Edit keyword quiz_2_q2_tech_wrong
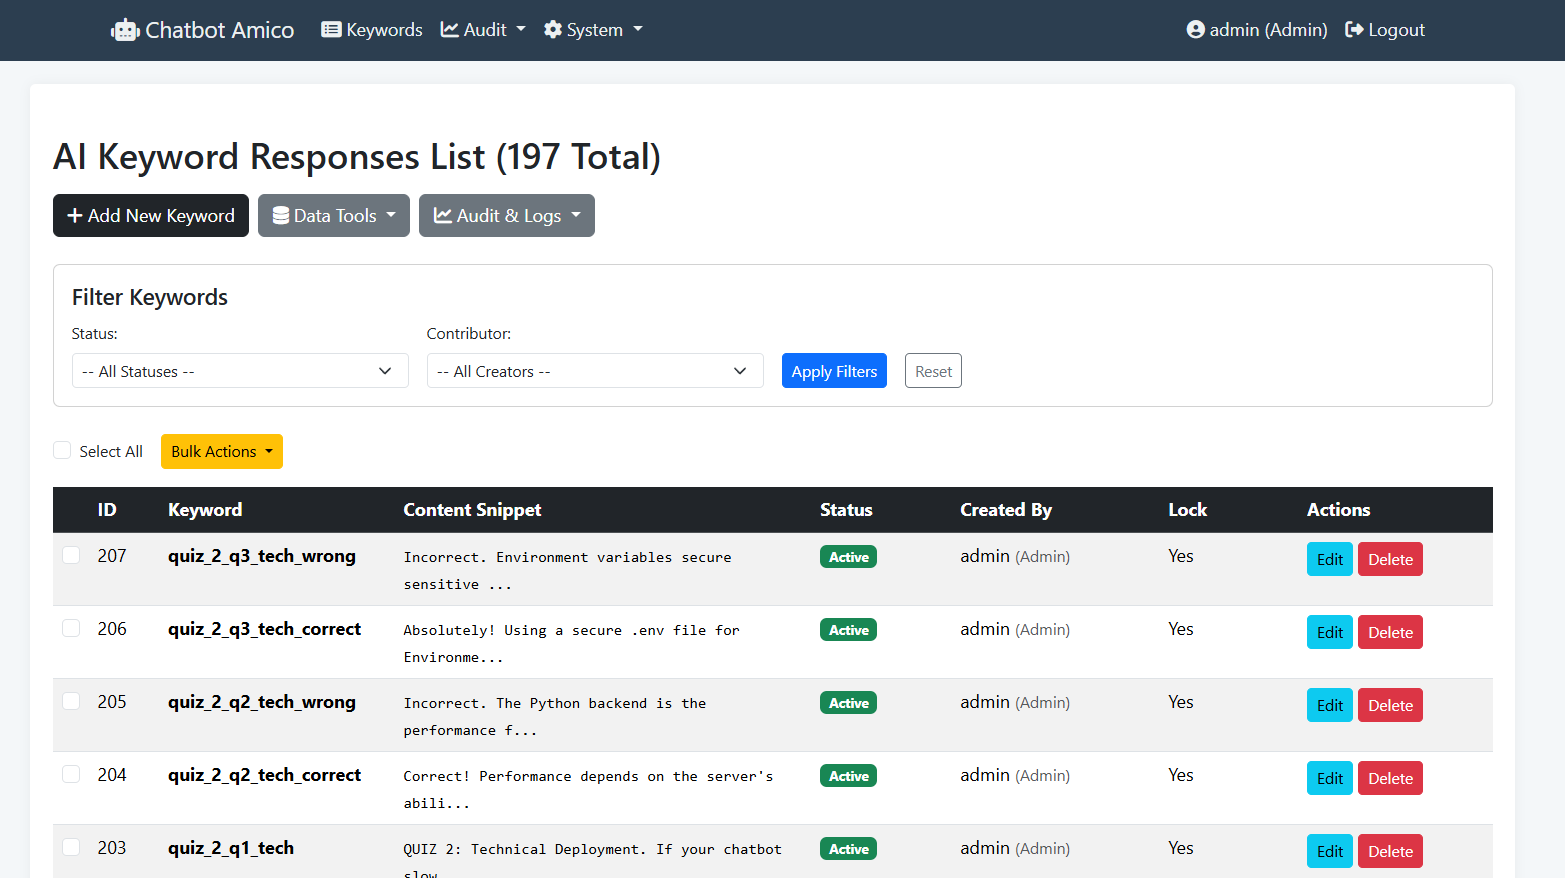 click(1330, 705)
